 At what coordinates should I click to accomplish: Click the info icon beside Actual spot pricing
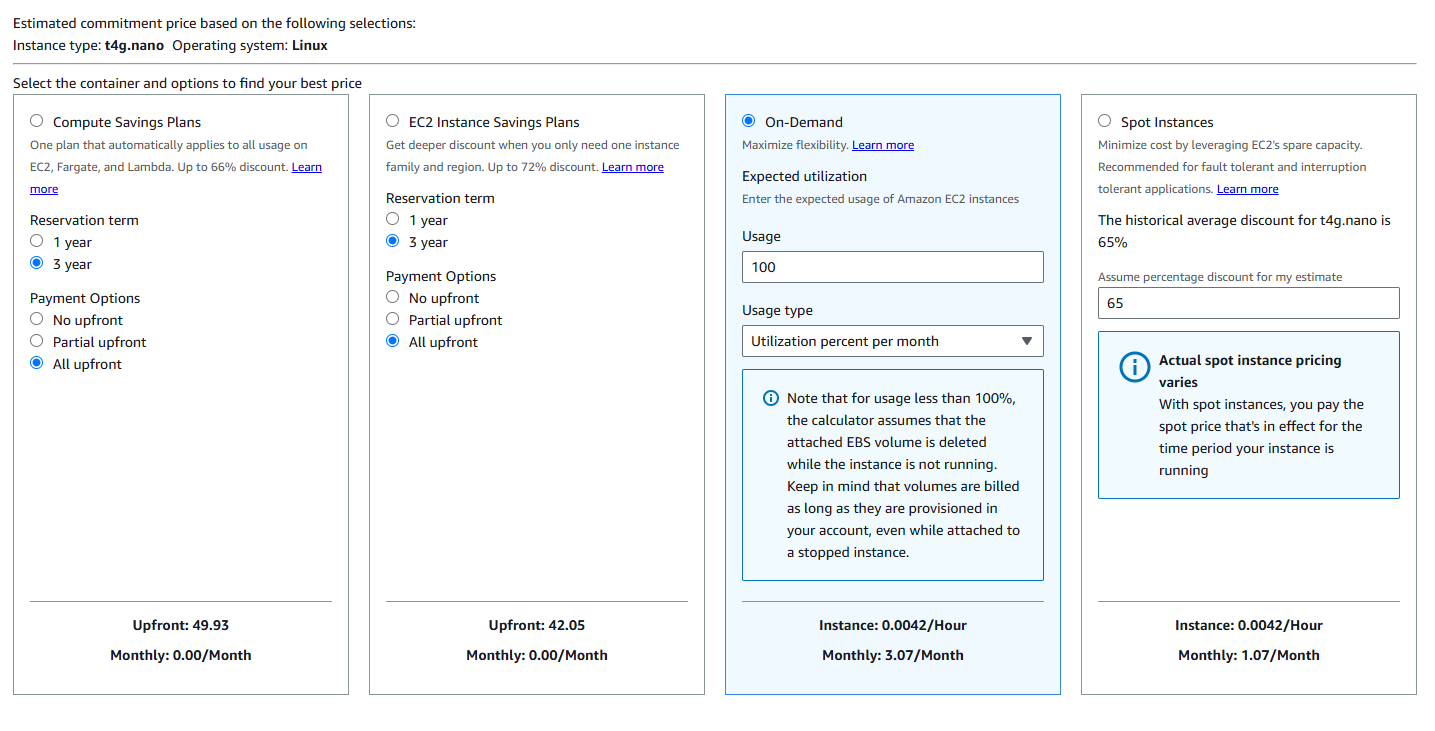point(1134,368)
